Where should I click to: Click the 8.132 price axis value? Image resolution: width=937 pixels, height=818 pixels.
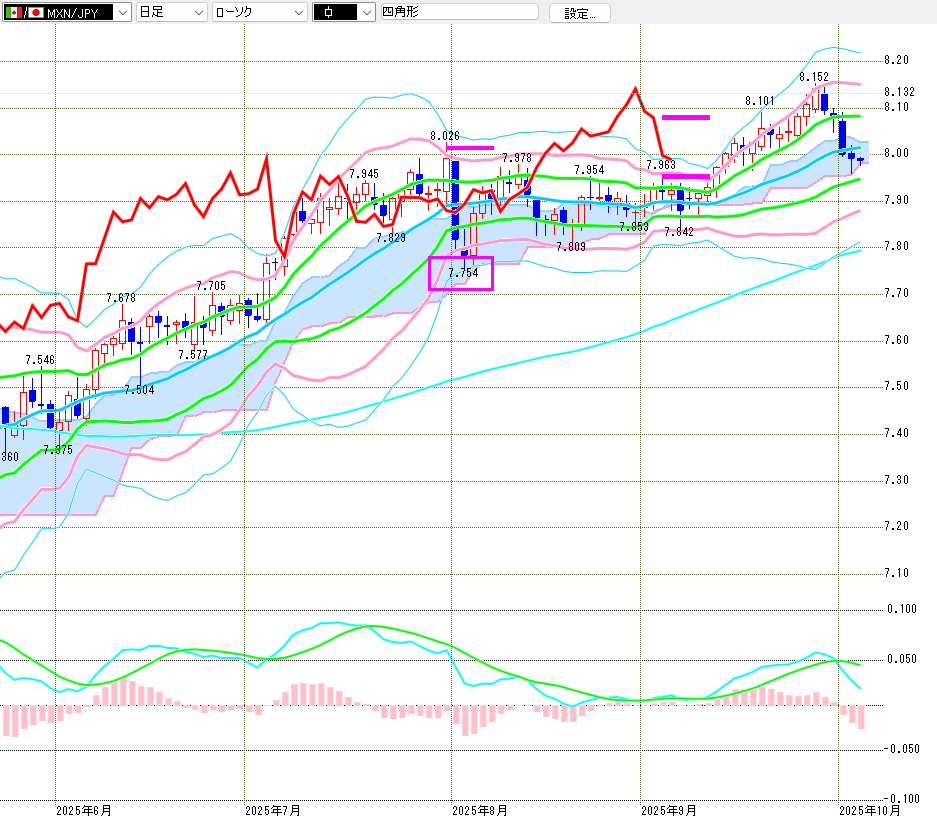point(899,92)
